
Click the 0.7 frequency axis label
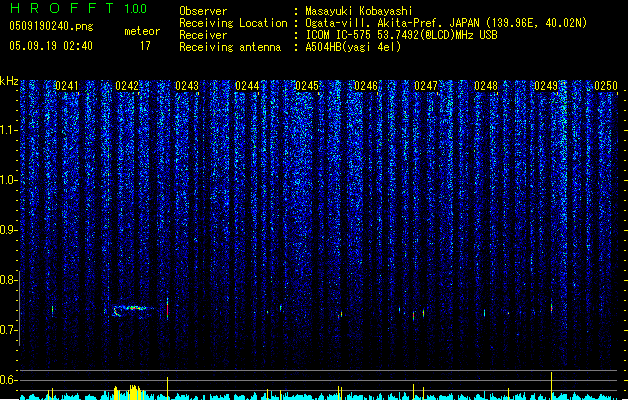tap(8, 330)
